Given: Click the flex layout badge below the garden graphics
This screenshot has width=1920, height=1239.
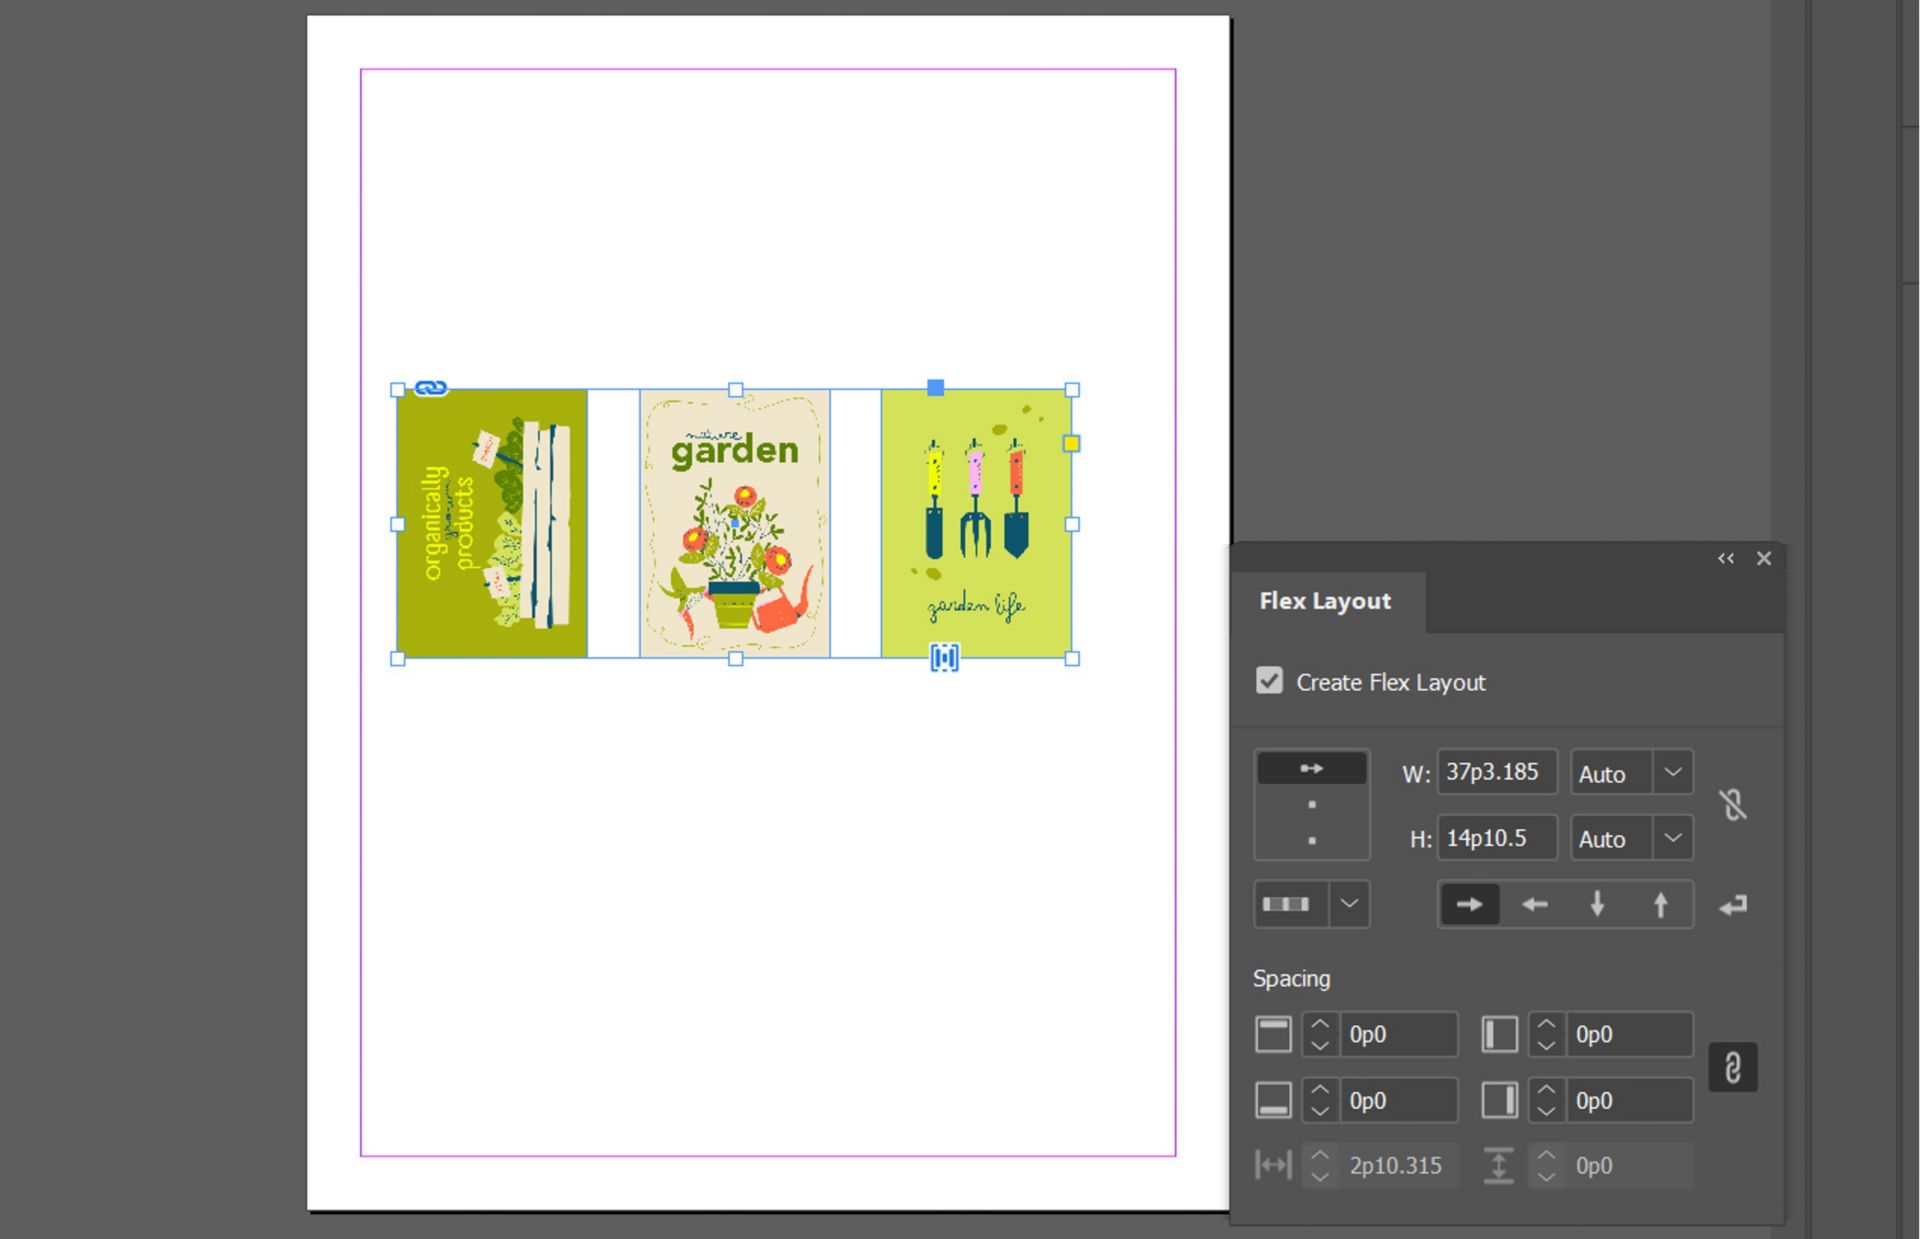Looking at the screenshot, I should click(x=941, y=658).
